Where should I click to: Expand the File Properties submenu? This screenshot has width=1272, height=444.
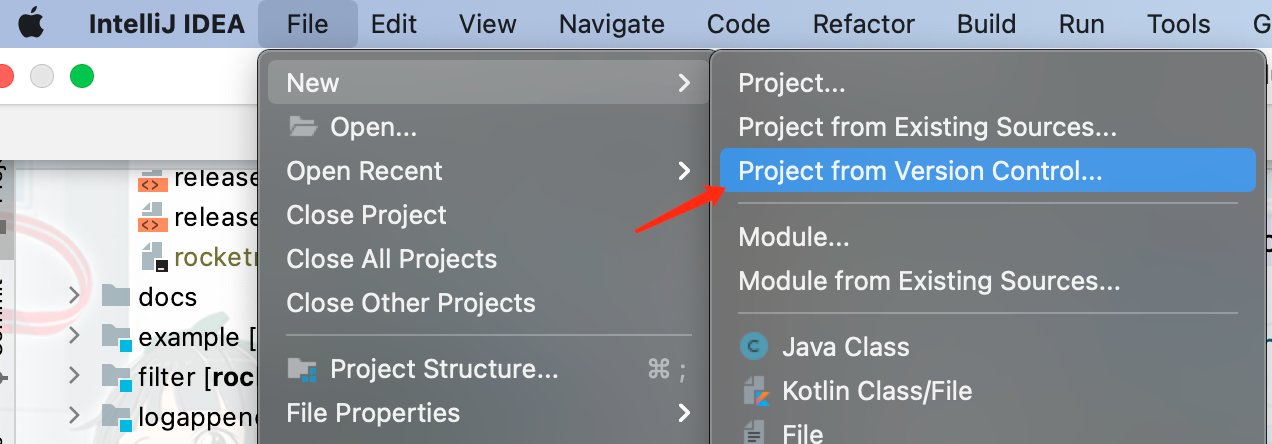(684, 413)
